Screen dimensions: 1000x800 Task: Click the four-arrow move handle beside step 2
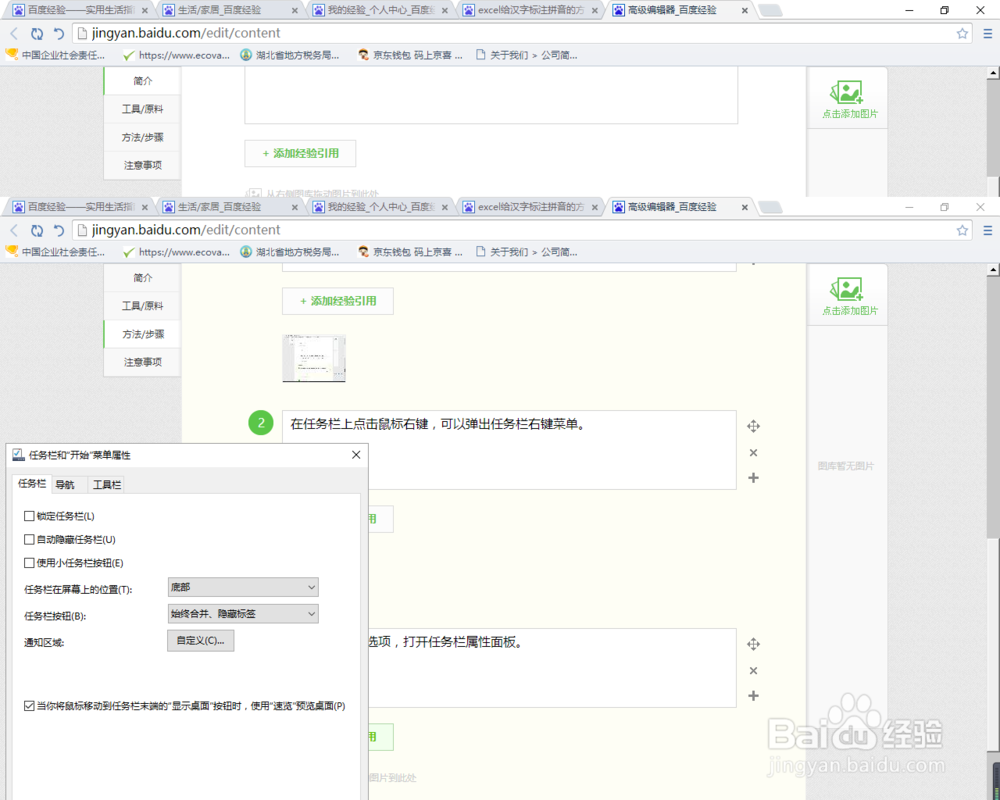coord(753,425)
